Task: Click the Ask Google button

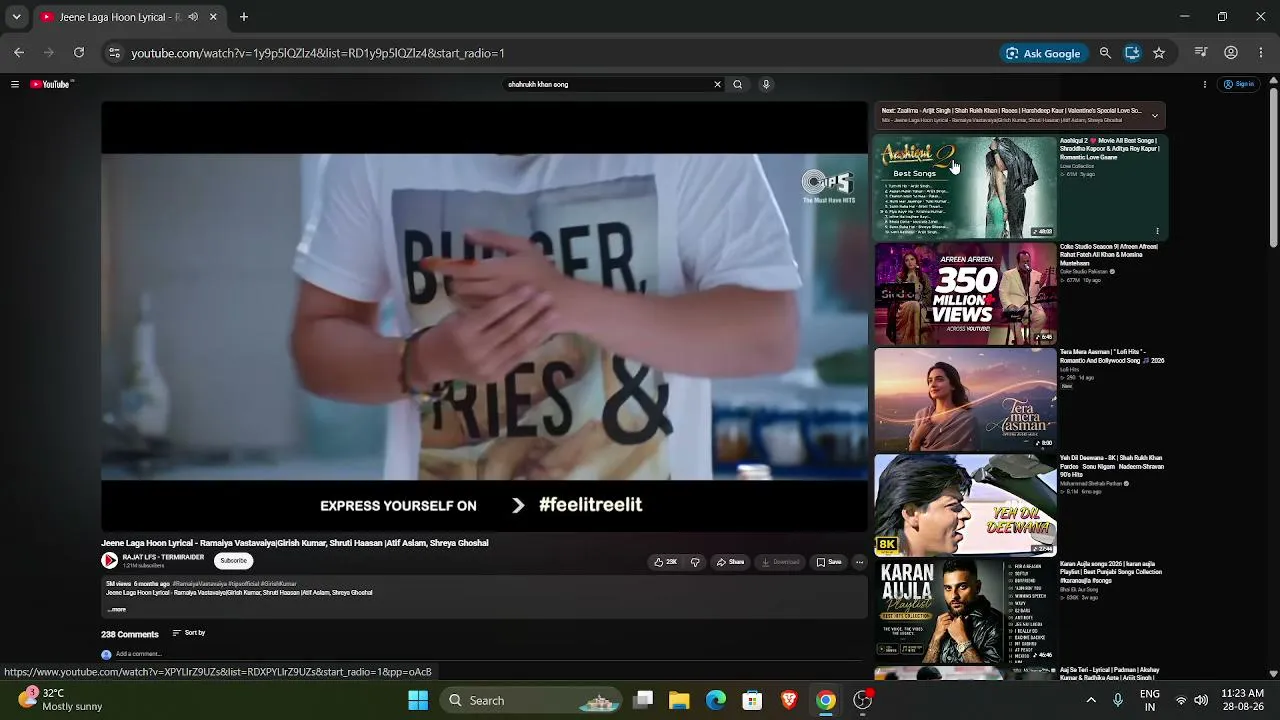Action: coord(1043,53)
